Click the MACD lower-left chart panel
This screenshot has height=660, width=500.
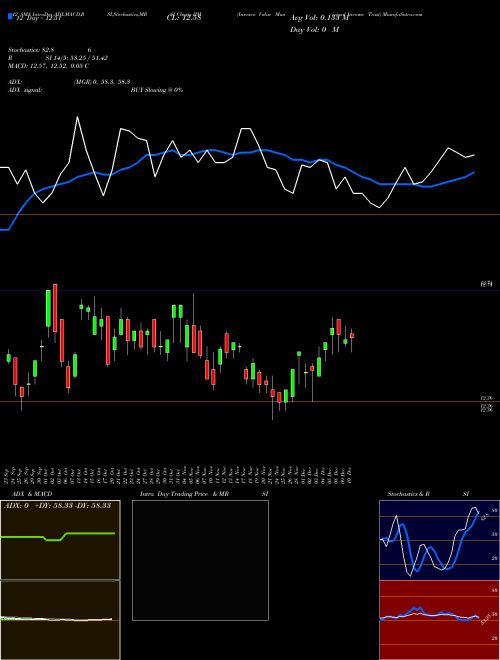click(x=60, y=620)
